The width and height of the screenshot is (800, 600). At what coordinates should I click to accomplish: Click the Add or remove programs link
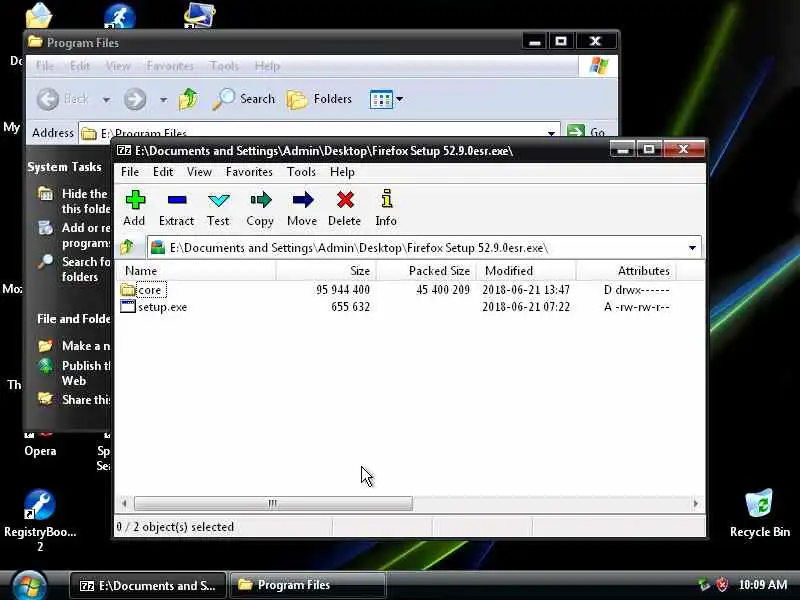pos(85,235)
